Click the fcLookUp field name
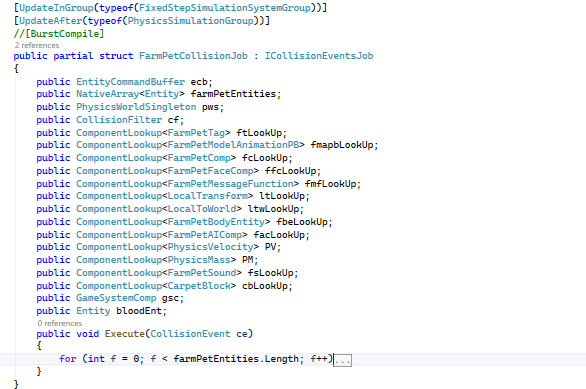The width and height of the screenshot is (586, 389). [265, 158]
